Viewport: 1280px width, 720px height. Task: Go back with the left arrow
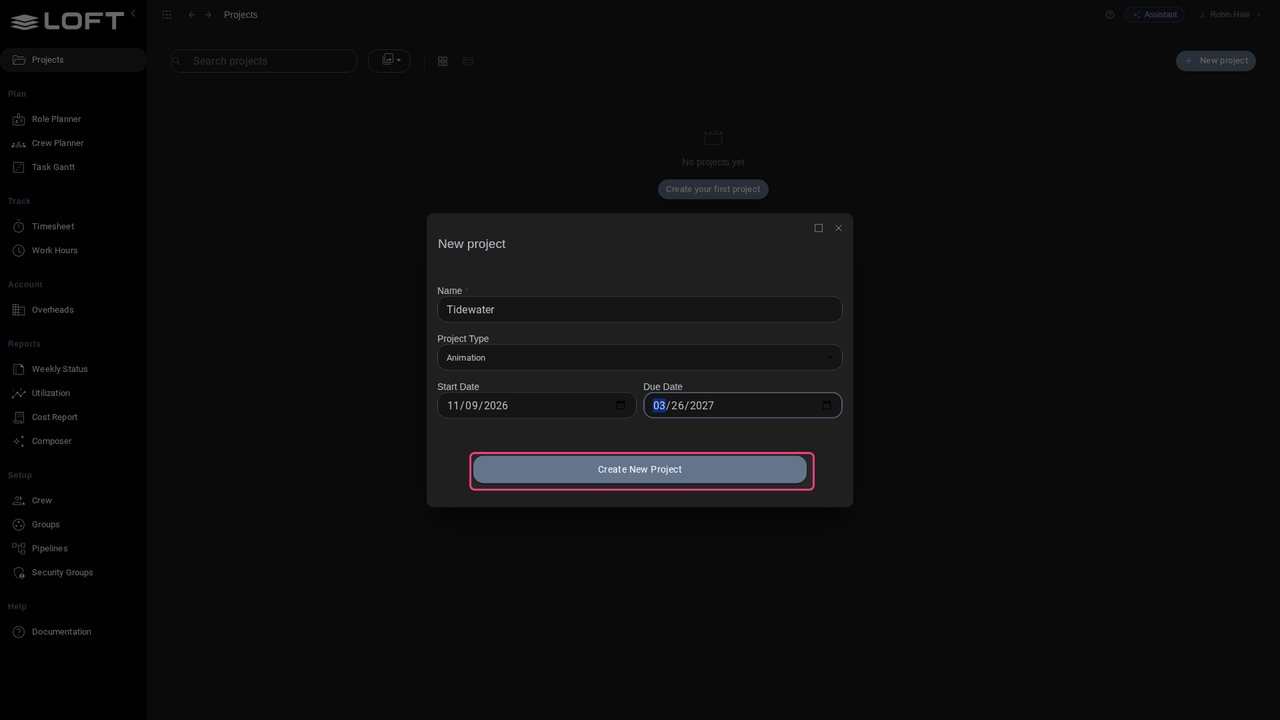click(192, 15)
